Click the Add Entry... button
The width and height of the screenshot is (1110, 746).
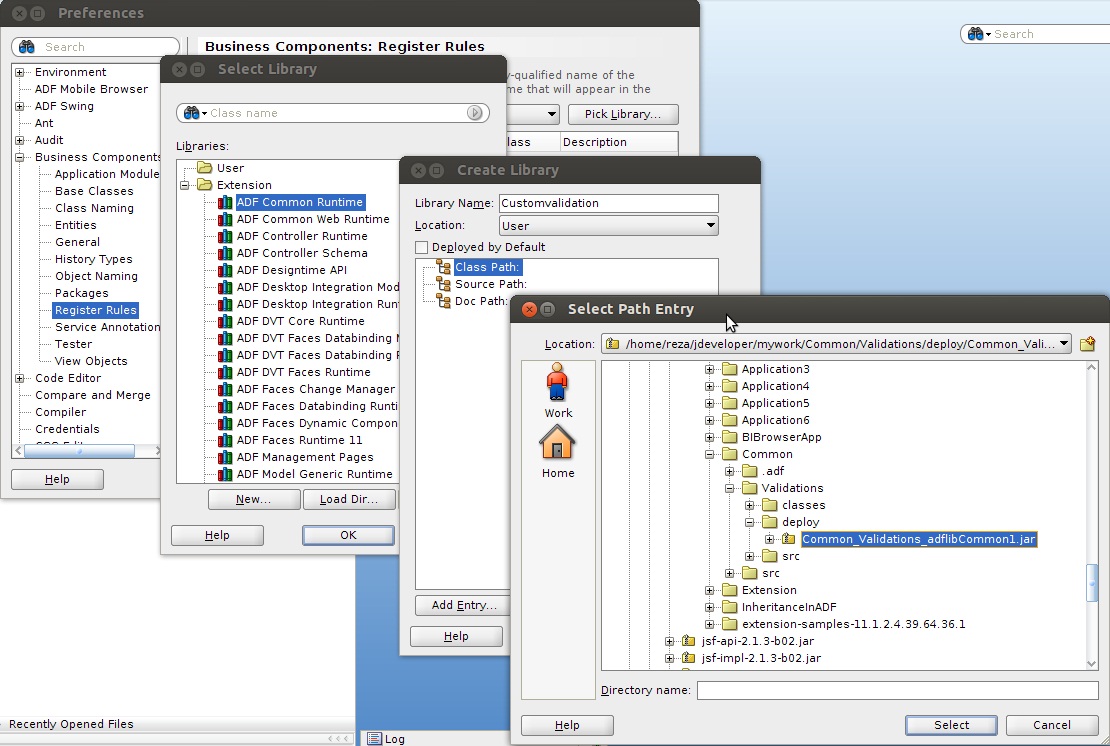point(464,605)
